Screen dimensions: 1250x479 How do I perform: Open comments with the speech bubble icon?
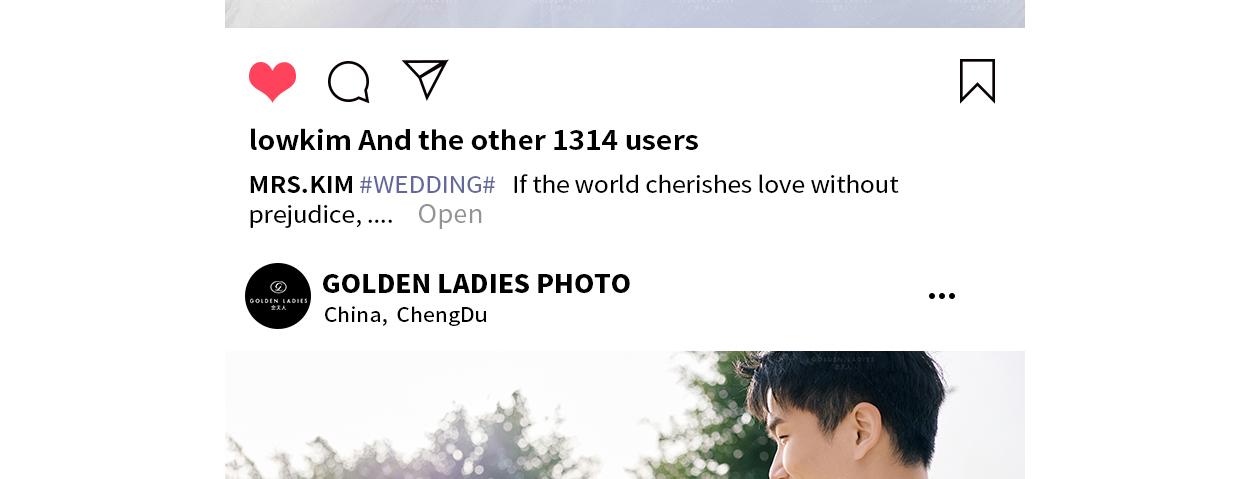click(349, 82)
